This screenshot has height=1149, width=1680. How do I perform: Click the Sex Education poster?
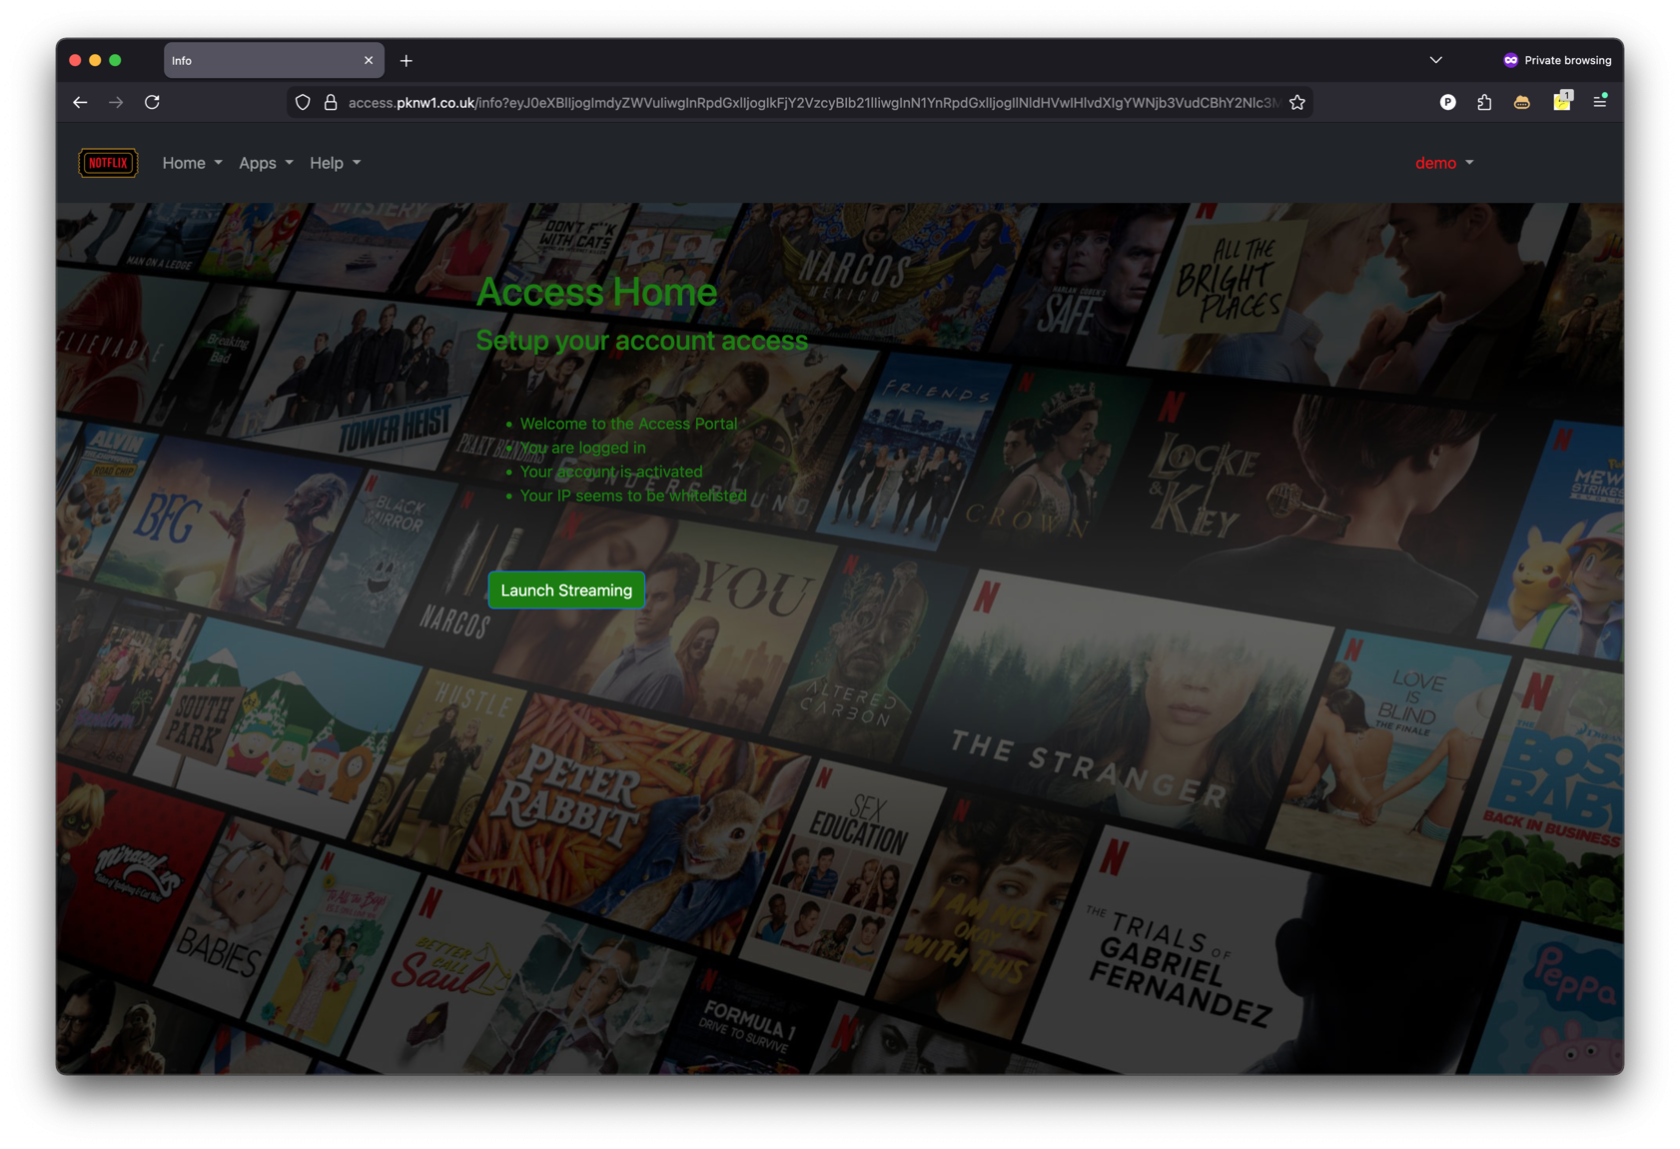(x=845, y=875)
